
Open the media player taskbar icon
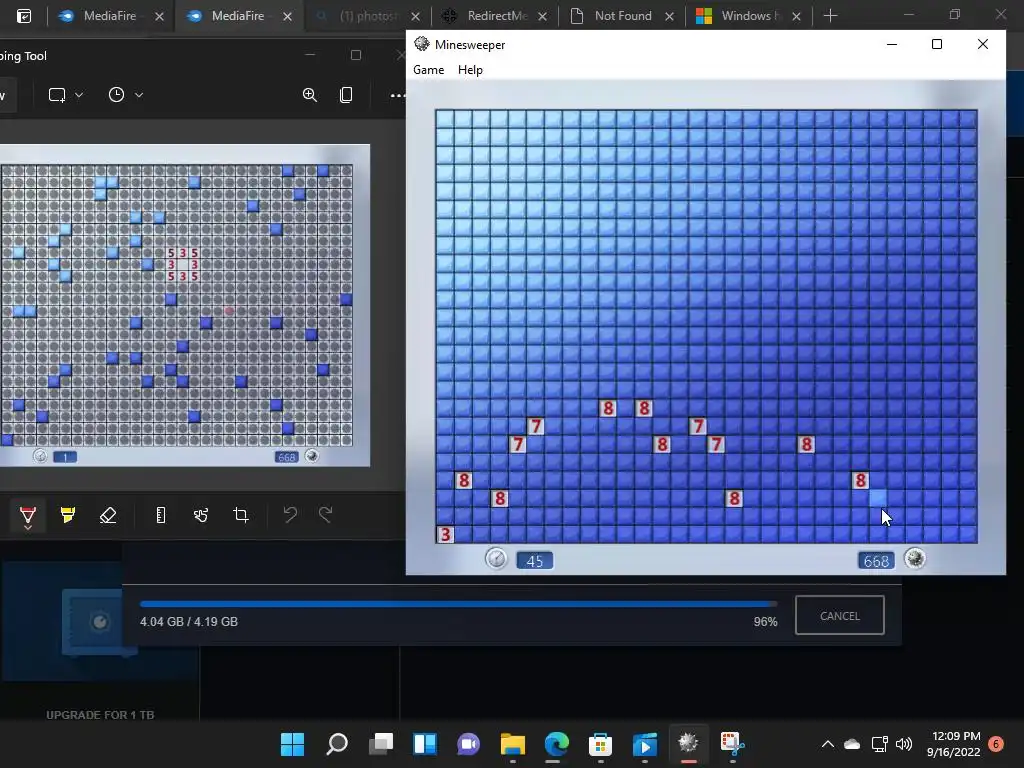pyautogui.click(x=645, y=744)
